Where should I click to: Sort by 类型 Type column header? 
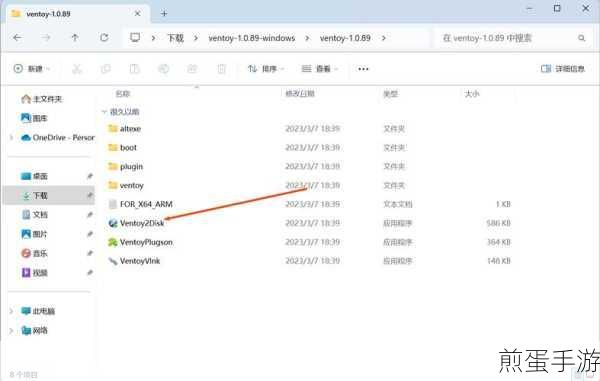coord(390,94)
